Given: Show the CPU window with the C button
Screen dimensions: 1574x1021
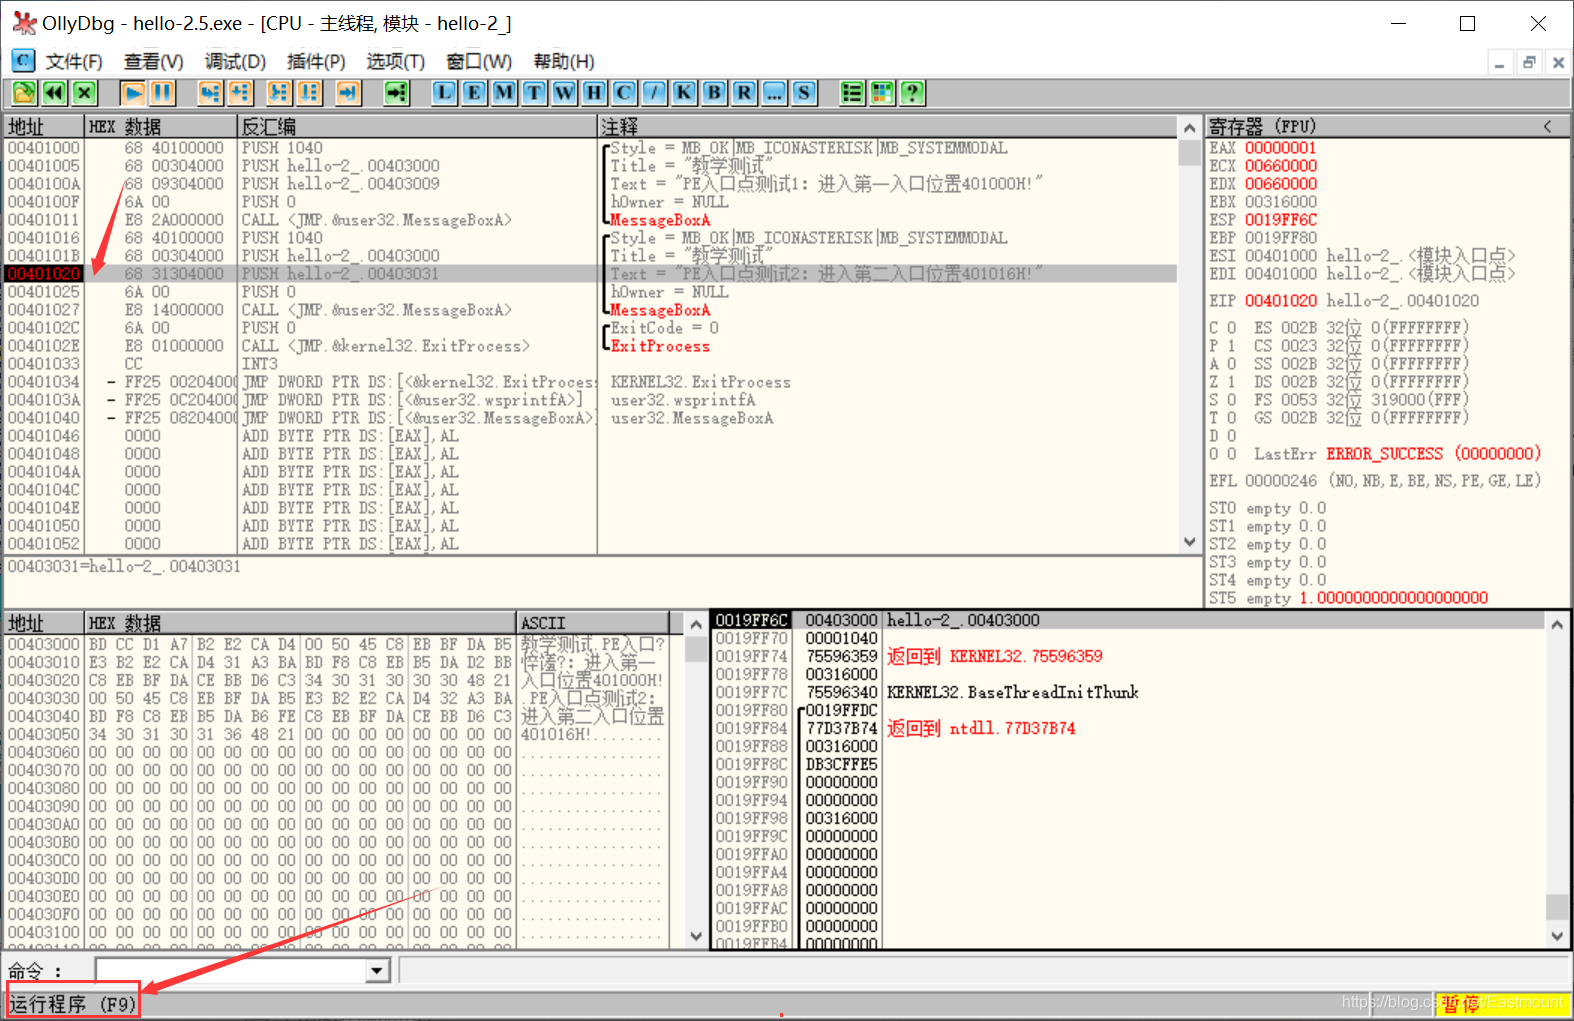Looking at the screenshot, I should pyautogui.click(x=624, y=93).
